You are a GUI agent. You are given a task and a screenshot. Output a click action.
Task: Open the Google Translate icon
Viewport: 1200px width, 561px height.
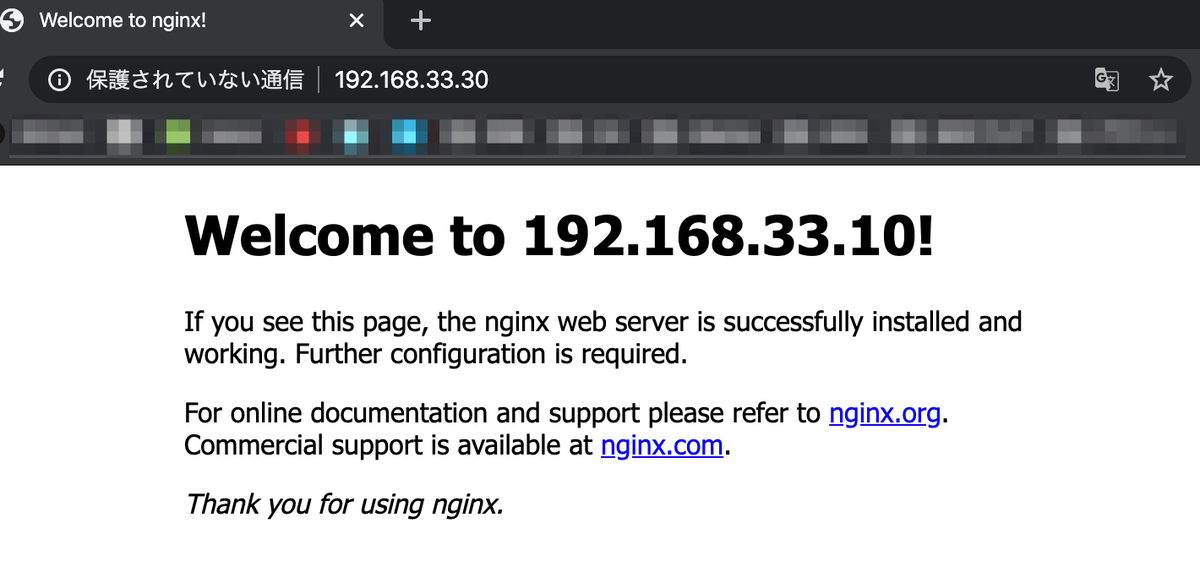[x=1107, y=80]
